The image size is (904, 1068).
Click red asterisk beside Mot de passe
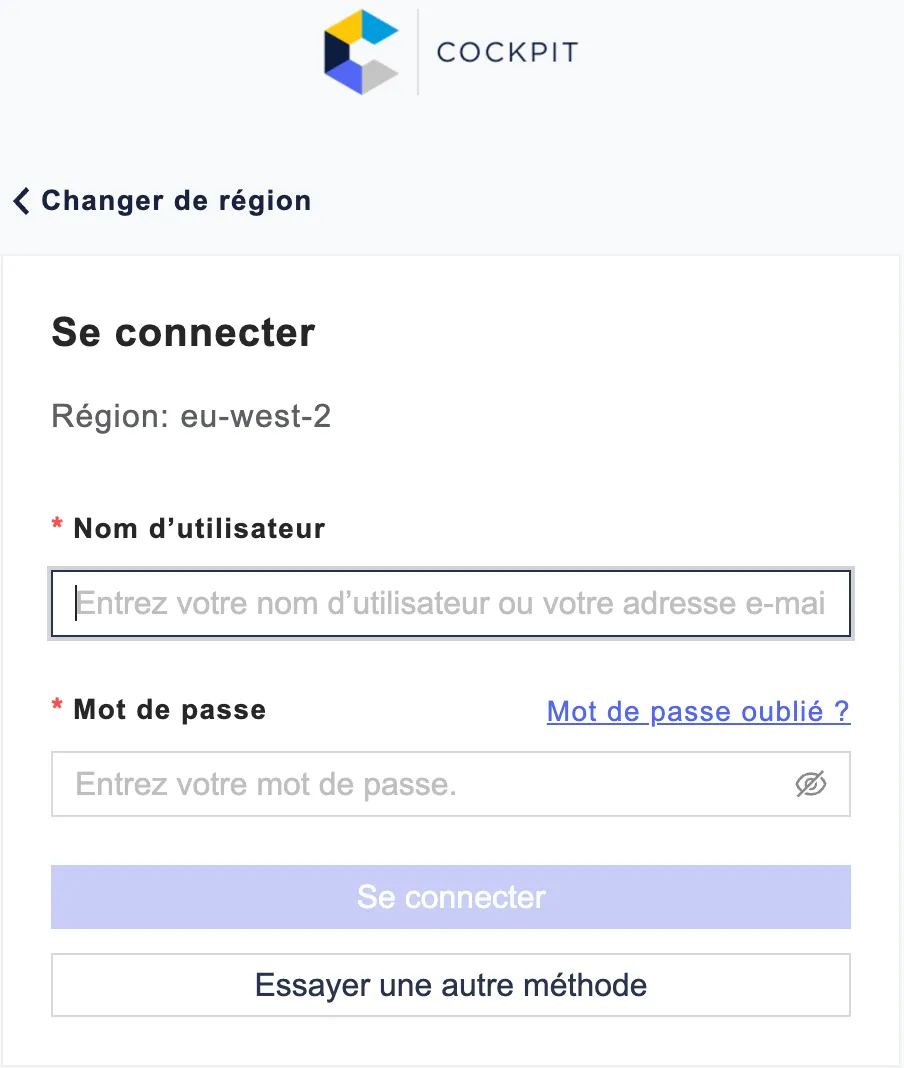click(x=57, y=709)
